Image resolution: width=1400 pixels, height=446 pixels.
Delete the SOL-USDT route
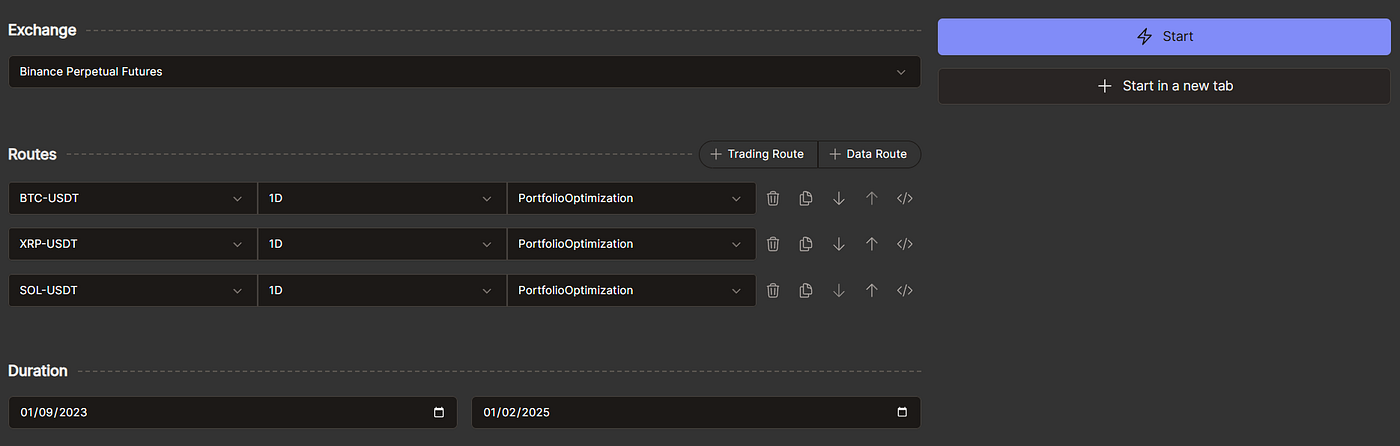[773, 290]
